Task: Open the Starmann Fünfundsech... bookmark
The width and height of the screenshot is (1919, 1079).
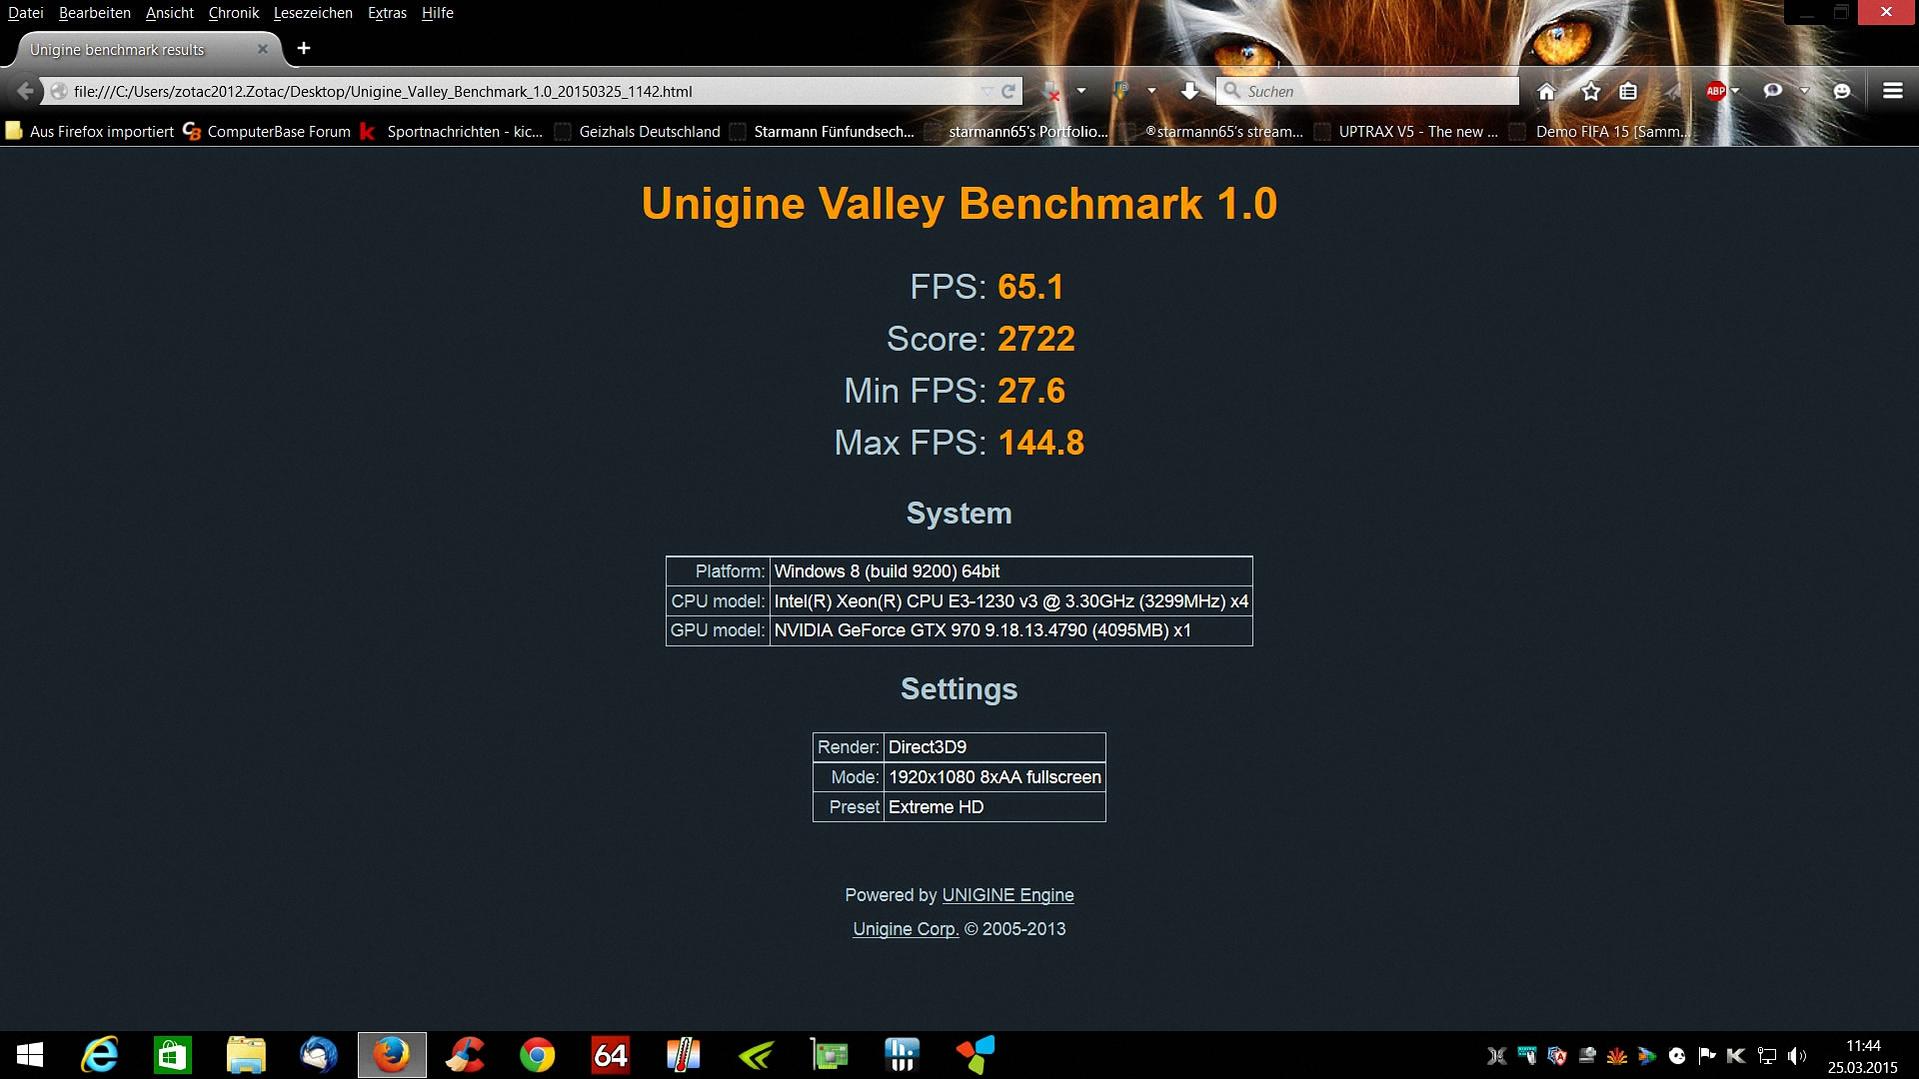Action: coord(822,131)
